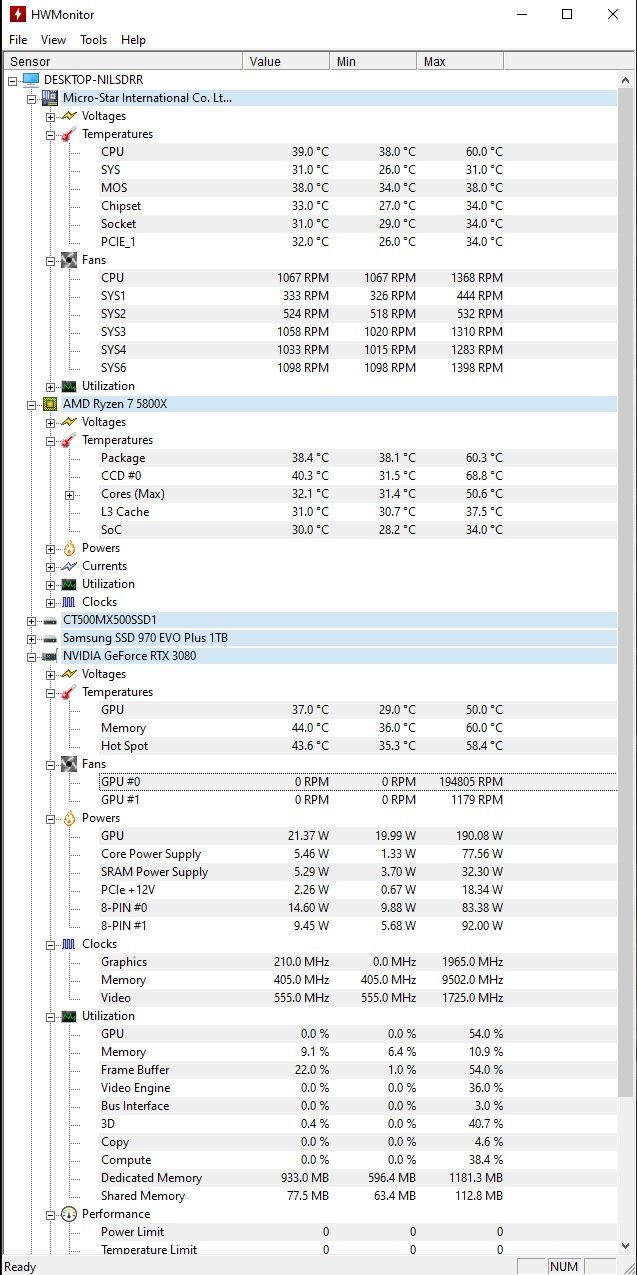The width and height of the screenshot is (637, 1275).
Task: Select the GPU #0 fan row
Action: (358, 782)
